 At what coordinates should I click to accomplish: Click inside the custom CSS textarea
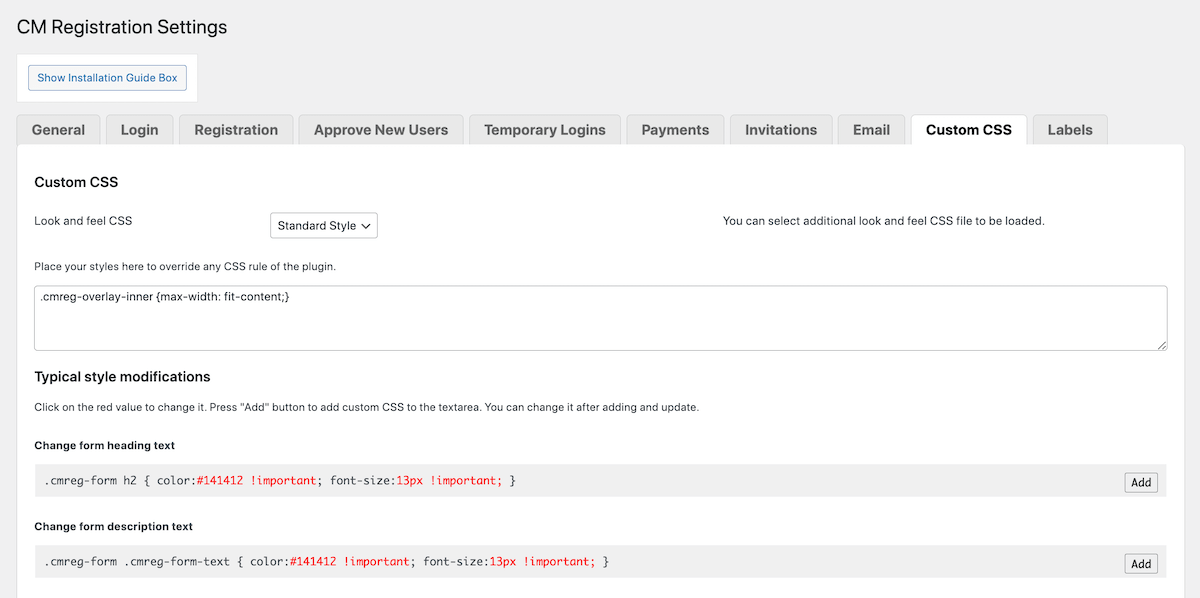[x=600, y=318]
